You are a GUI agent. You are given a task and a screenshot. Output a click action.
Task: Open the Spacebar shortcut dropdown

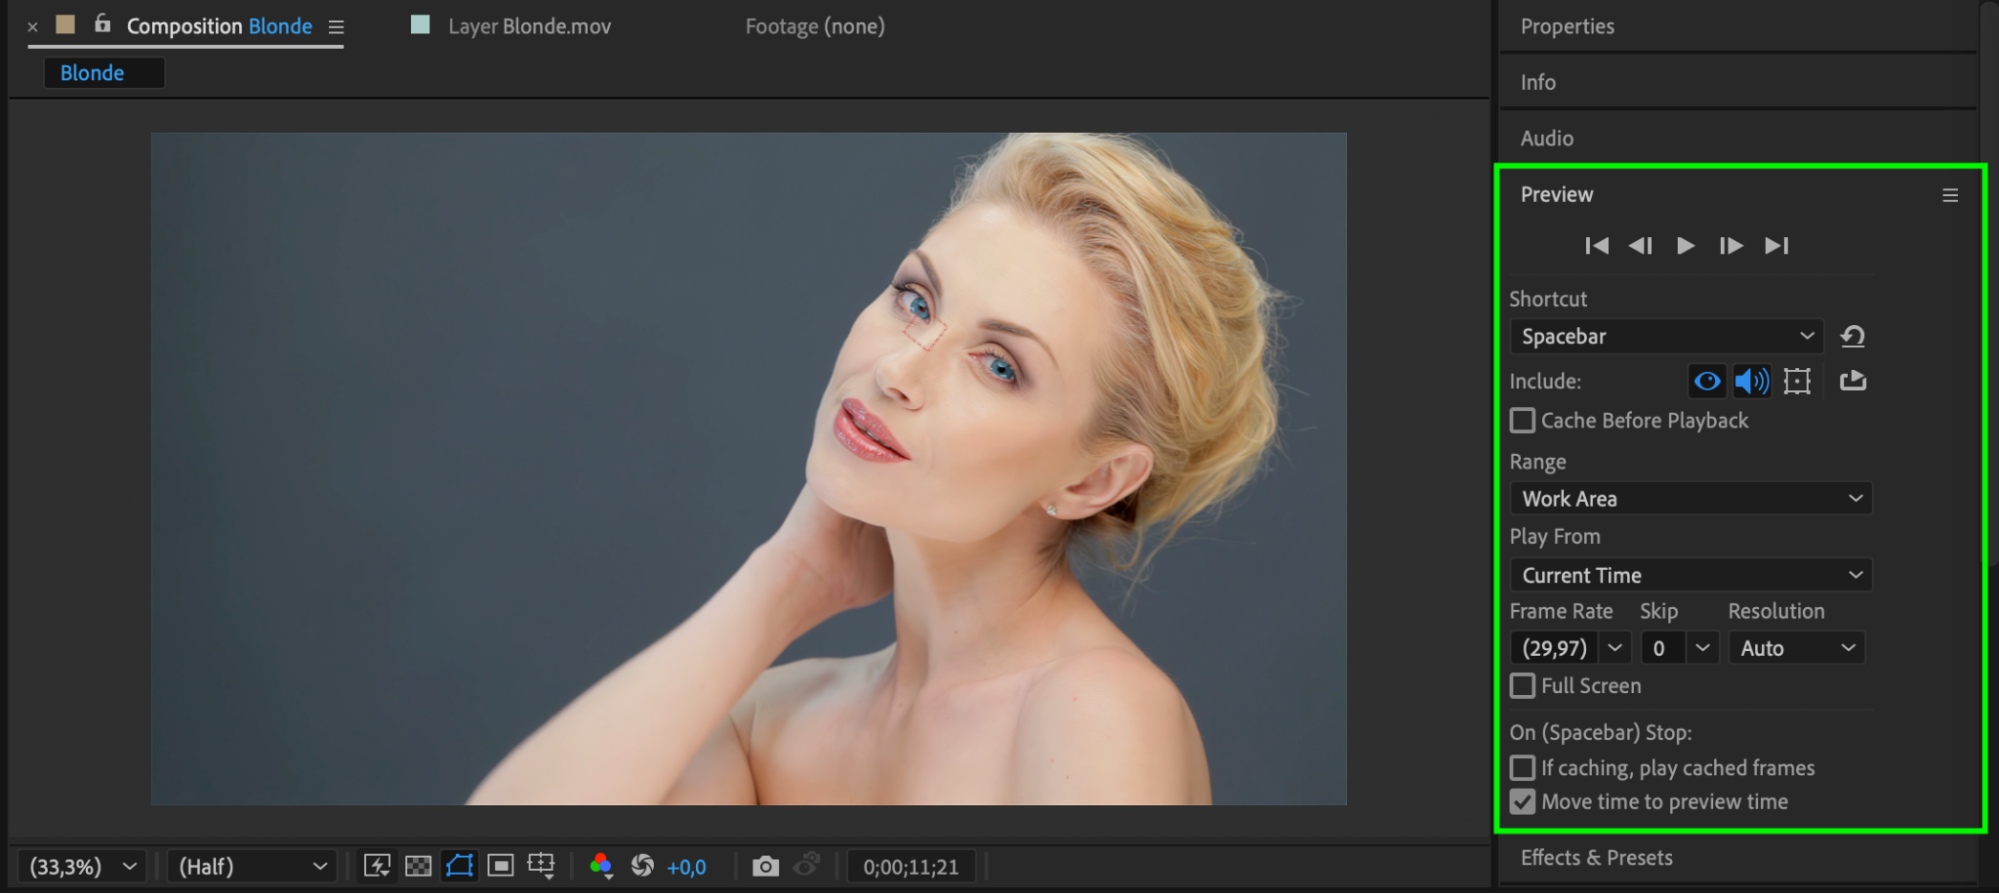tap(1666, 337)
